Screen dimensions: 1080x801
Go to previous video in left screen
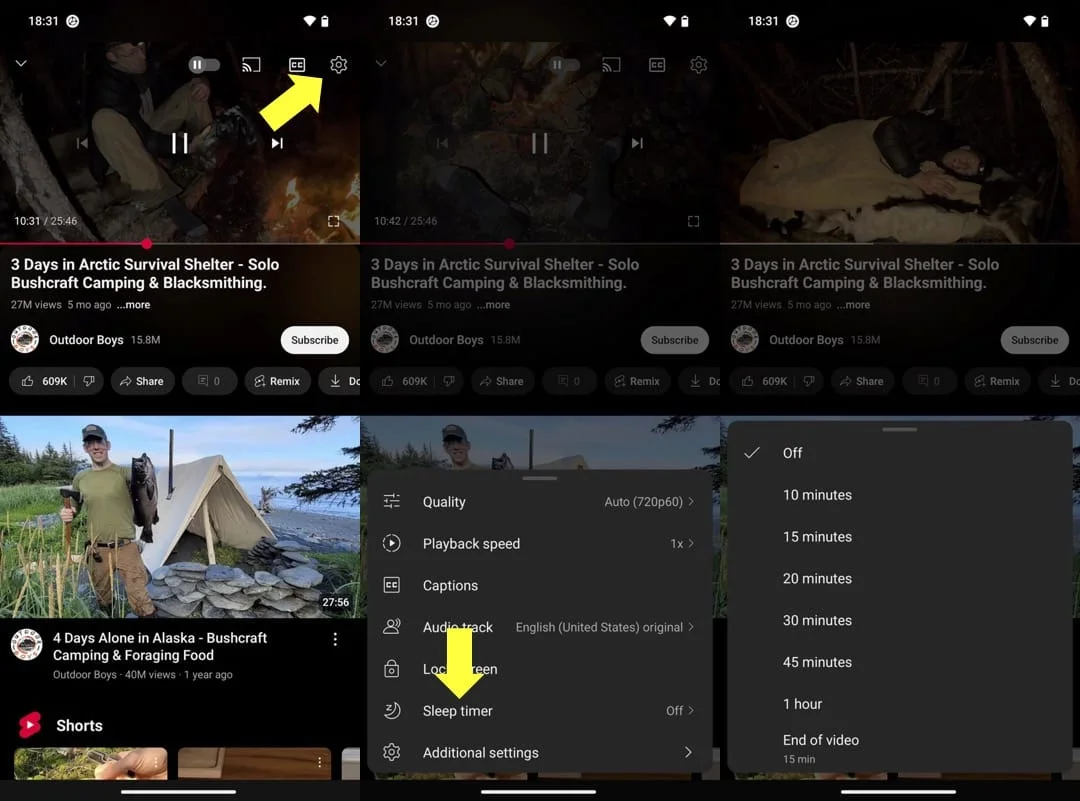[82, 143]
